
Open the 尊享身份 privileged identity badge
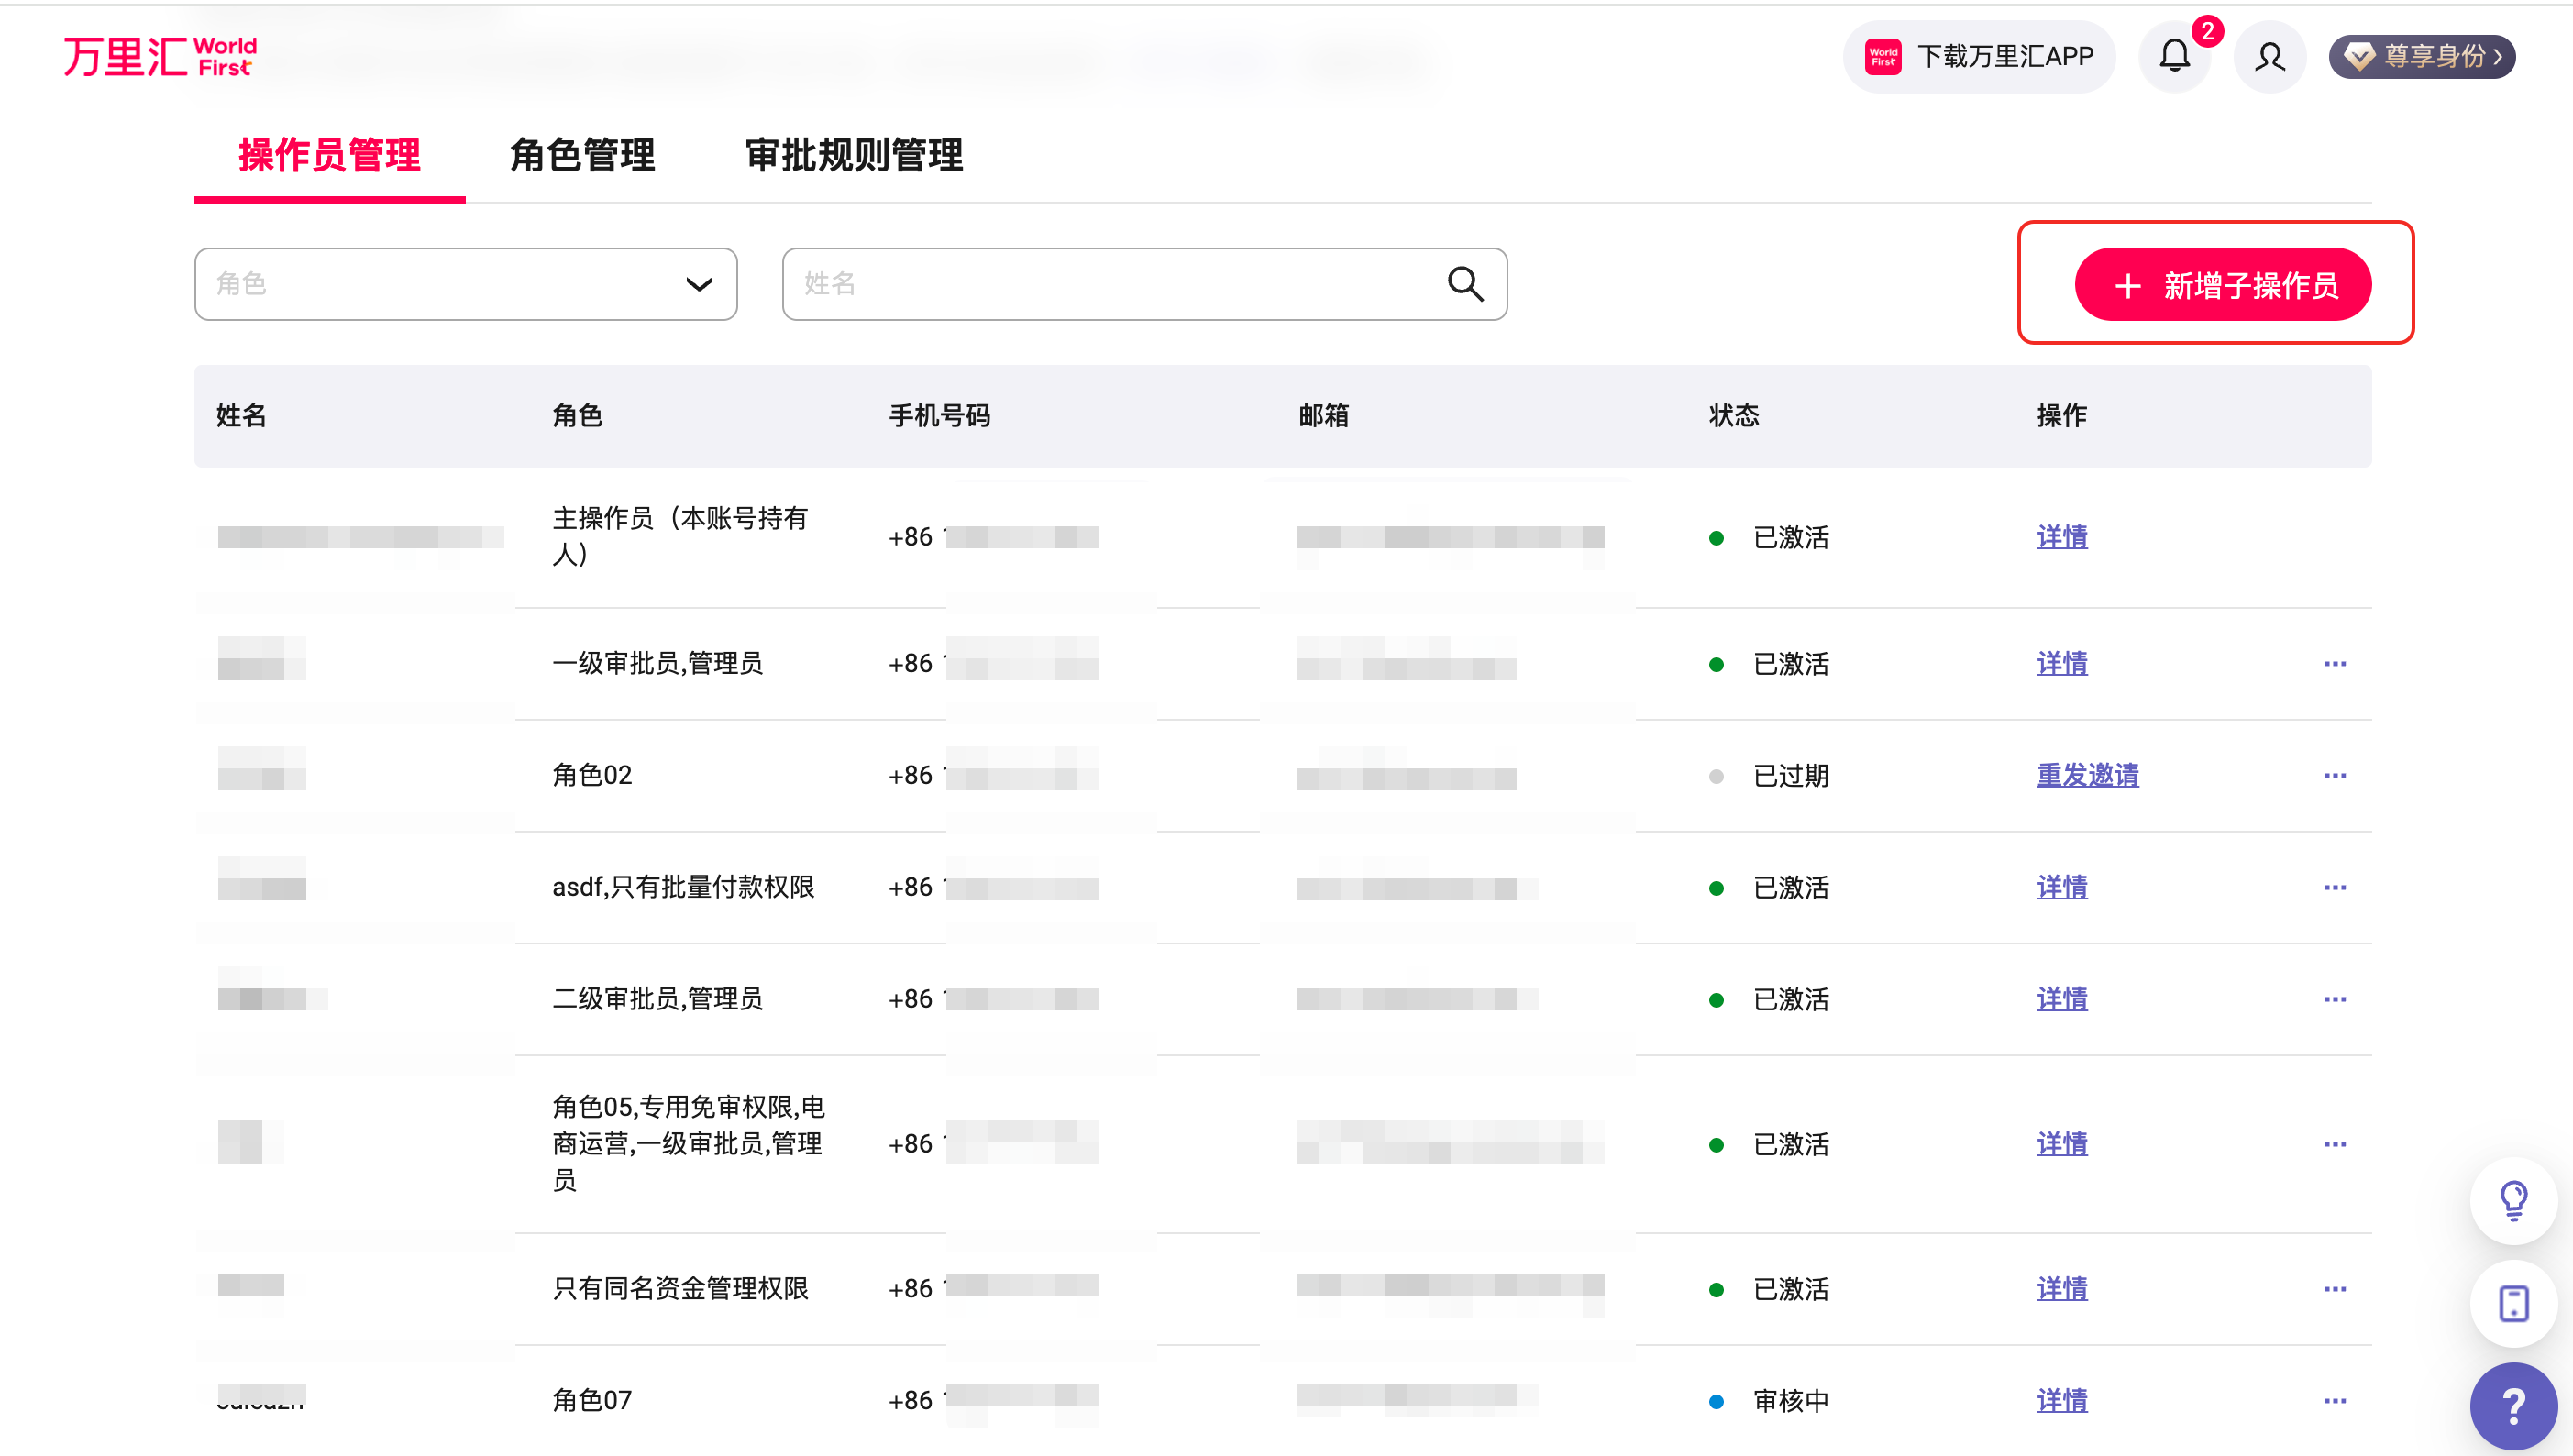[x=2421, y=57]
